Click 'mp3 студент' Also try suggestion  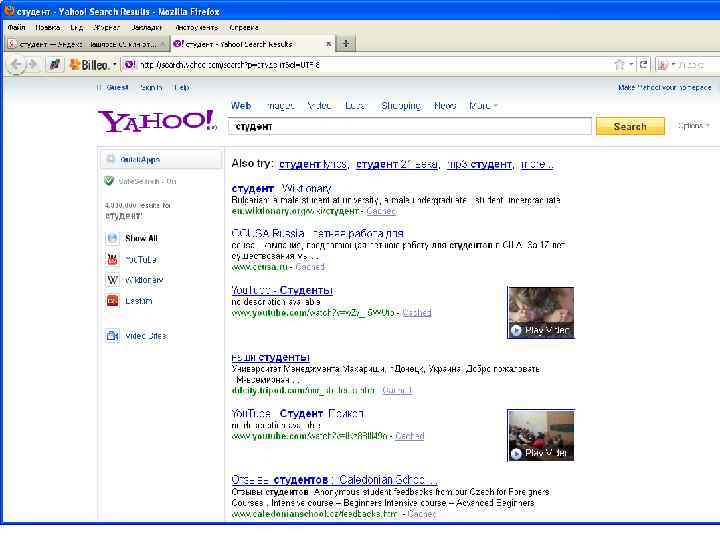pyautogui.click(x=479, y=164)
